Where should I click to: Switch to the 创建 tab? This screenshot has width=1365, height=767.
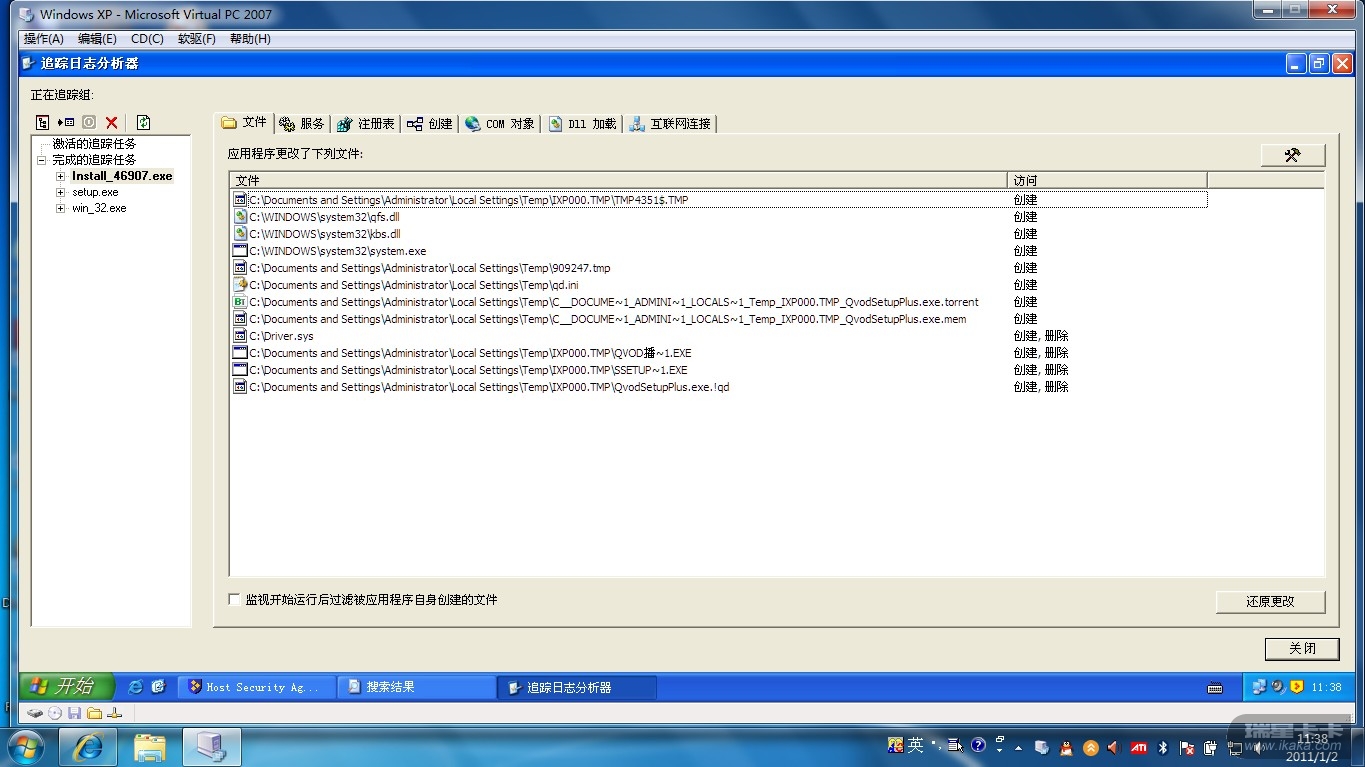pyautogui.click(x=430, y=124)
